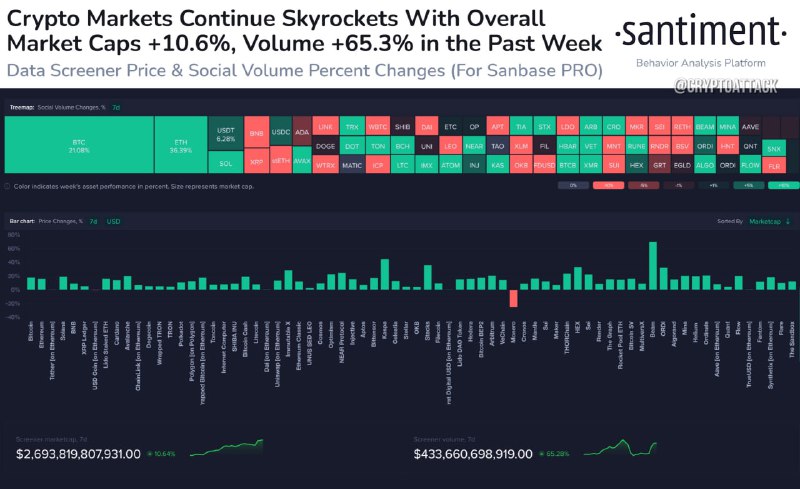
Task: Select the BTC 21.08% treemap block
Action: click(79, 145)
